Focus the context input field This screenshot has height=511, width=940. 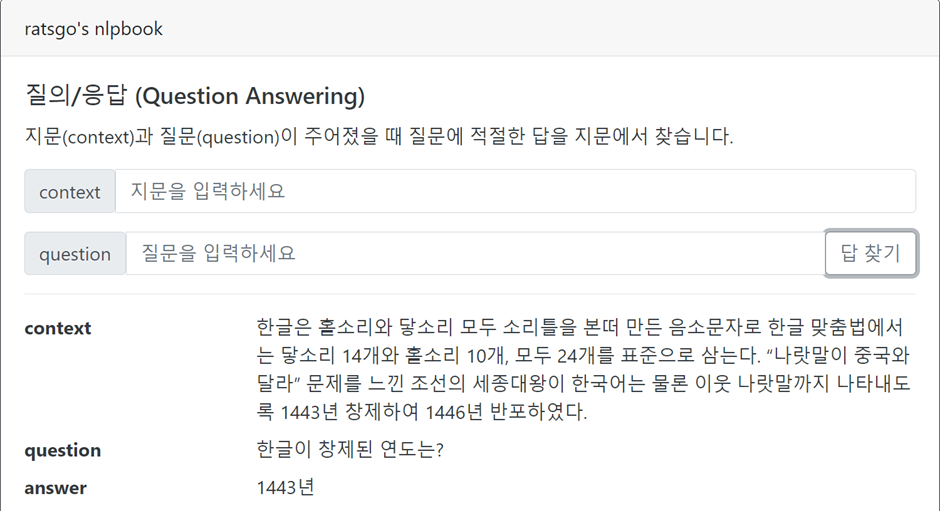point(515,191)
